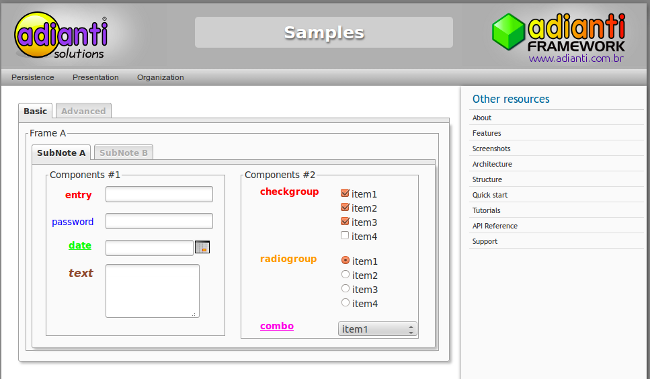Screen dimensions: 650x379
Task: Click the red 'entry' label
Action: pyautogui.click(x=78, y=195)
